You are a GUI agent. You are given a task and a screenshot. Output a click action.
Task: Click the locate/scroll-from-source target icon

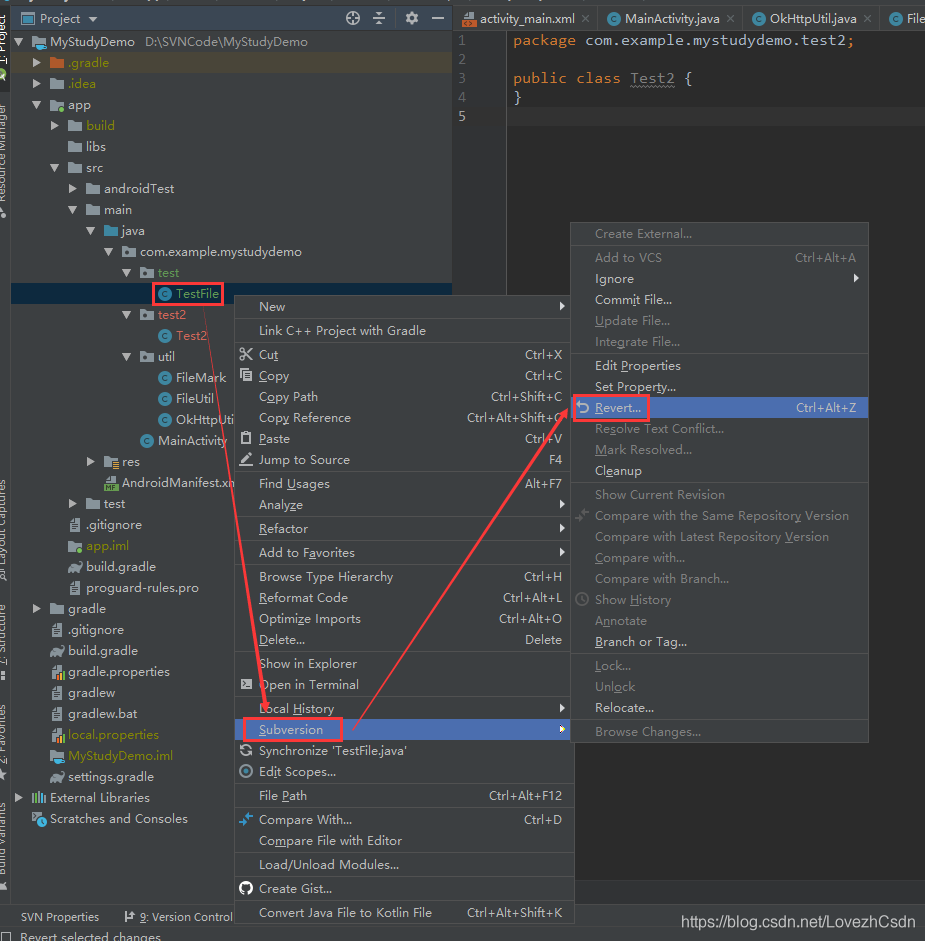pos(352,18)
